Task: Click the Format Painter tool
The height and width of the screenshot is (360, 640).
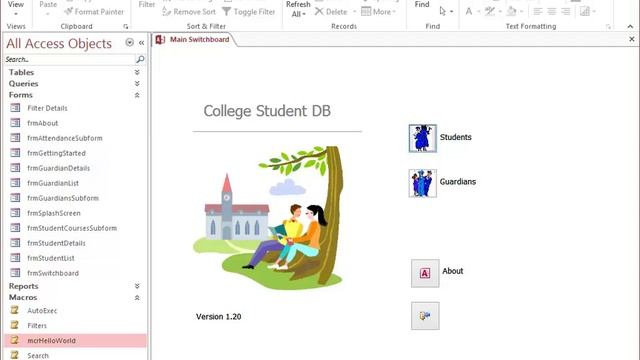Action: point(94,12)
